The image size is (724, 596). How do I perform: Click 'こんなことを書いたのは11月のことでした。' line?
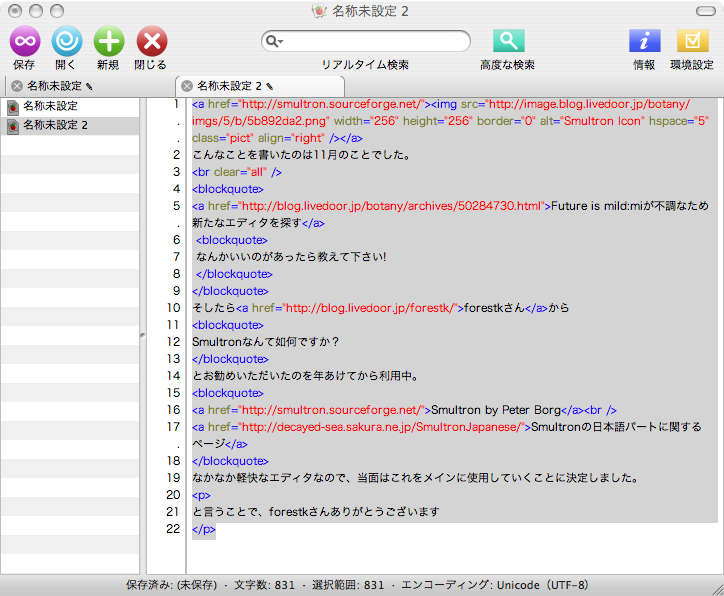pyautogui.click(x=302, y=155)
